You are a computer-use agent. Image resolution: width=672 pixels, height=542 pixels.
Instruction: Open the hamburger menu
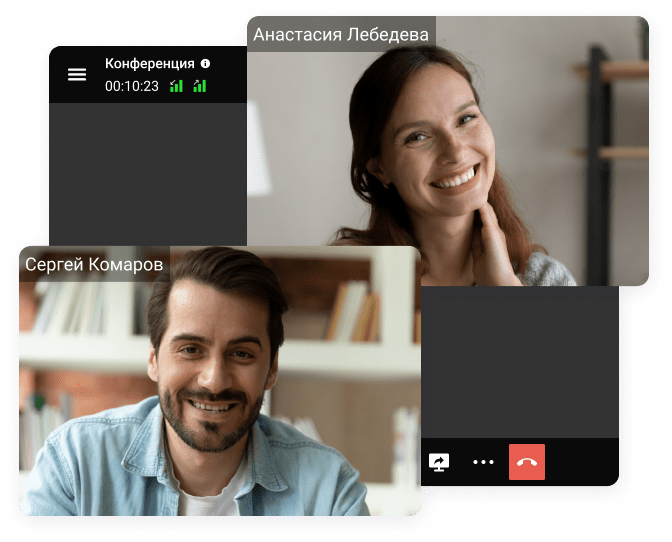[77, 75]
